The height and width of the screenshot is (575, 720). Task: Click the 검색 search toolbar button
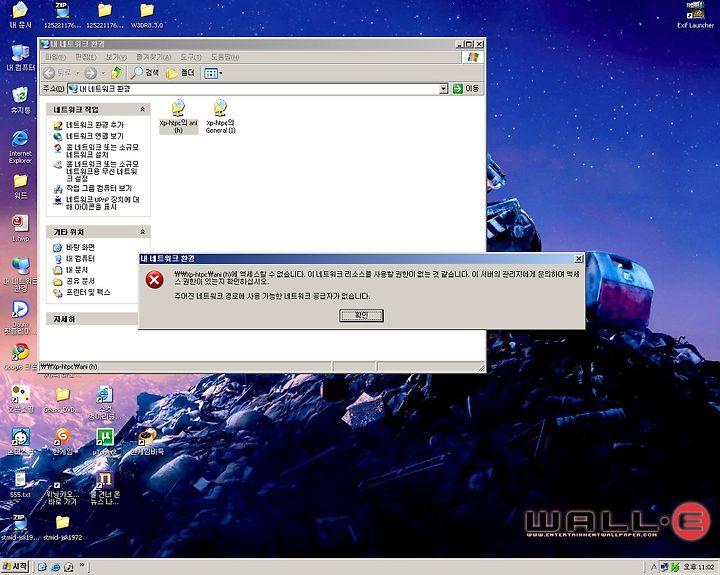(x=145, y=73)
